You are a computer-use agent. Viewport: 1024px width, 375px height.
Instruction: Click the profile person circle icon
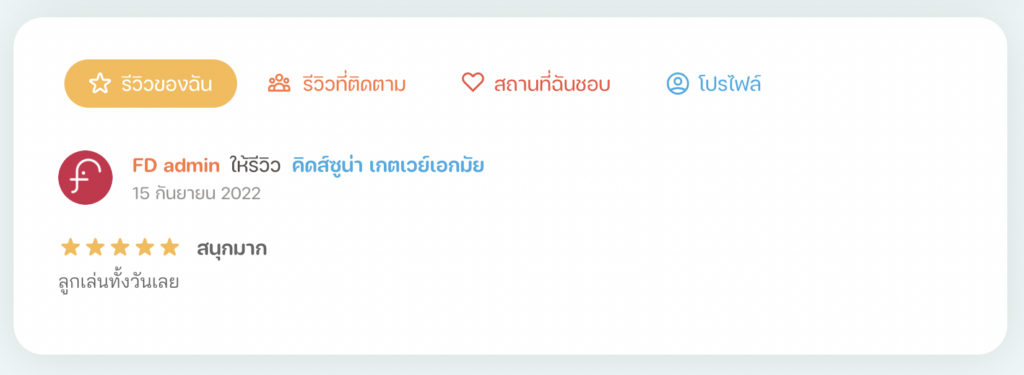(x=678, y=84)
